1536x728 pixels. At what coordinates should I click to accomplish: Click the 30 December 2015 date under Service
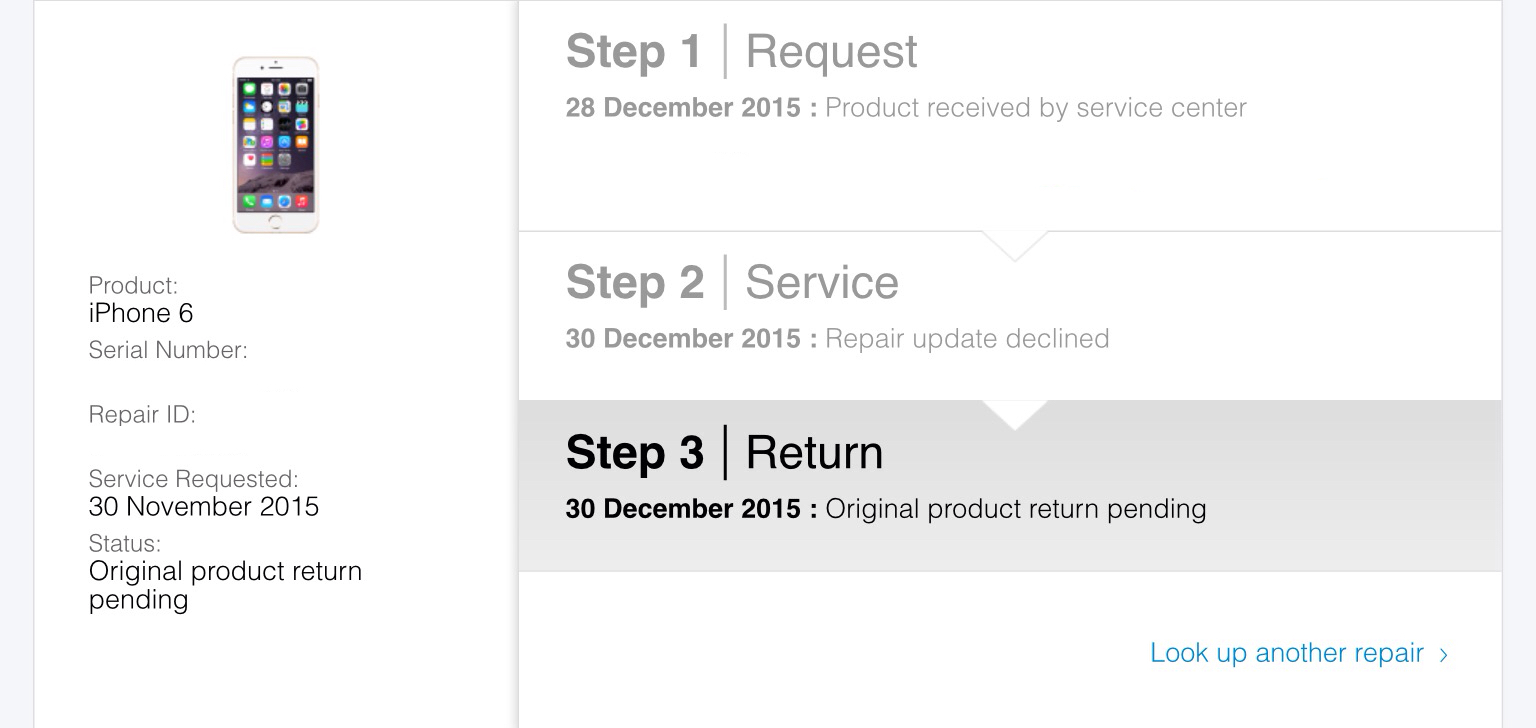point(683,338)
